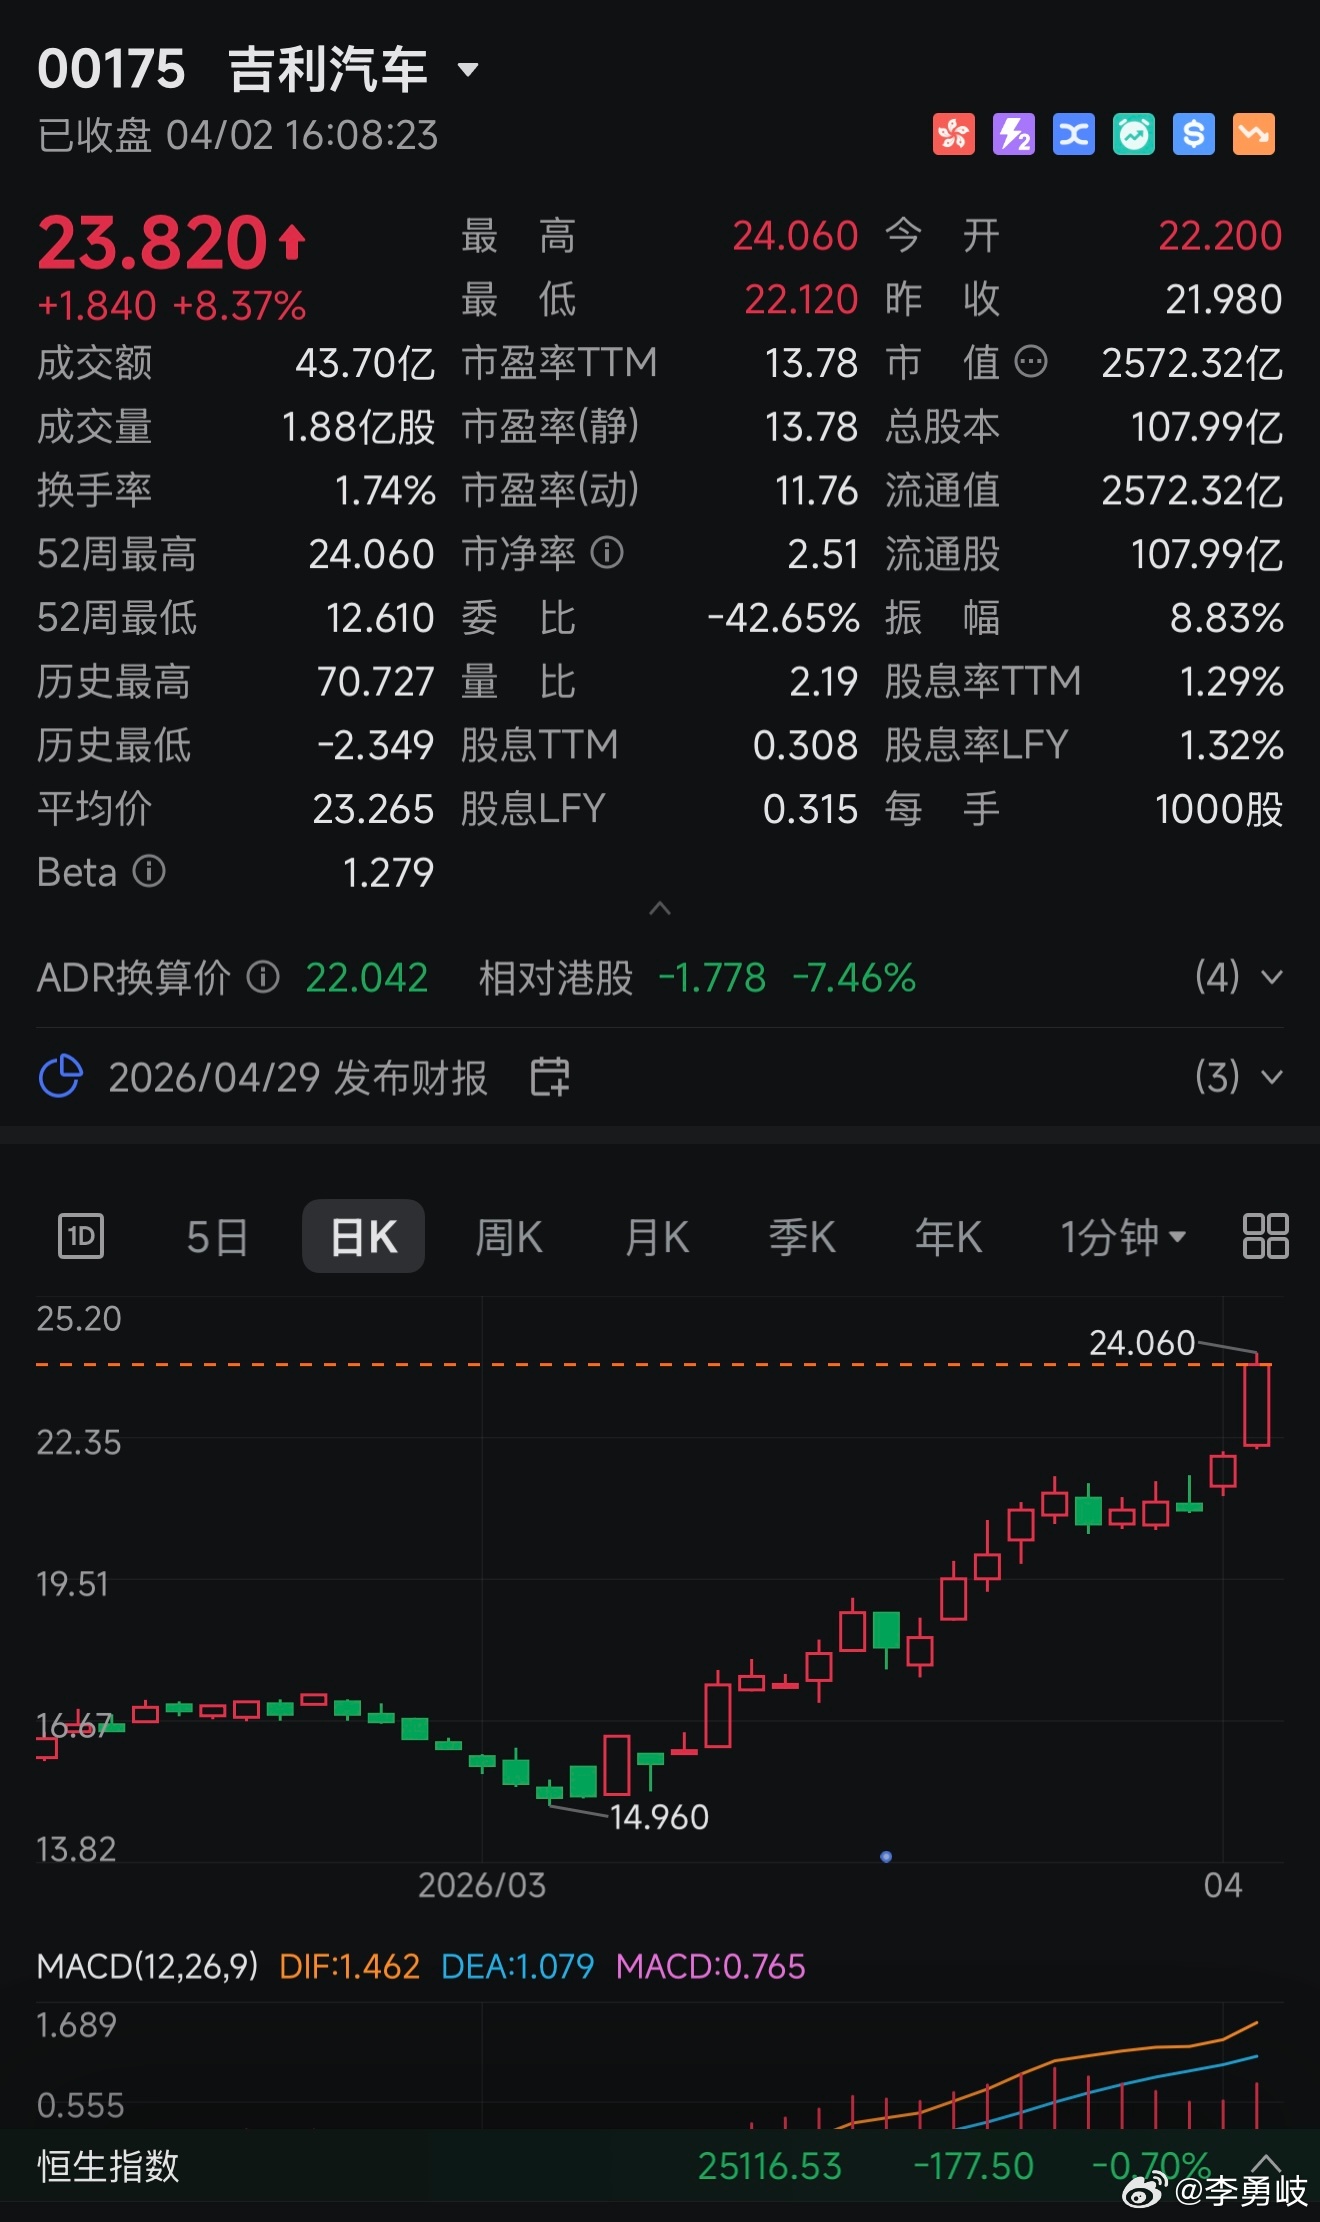Screen dimensions: 1320x2222
Task: Tap the 总股本 value 107.99亿
Action: coord(1207,427)
